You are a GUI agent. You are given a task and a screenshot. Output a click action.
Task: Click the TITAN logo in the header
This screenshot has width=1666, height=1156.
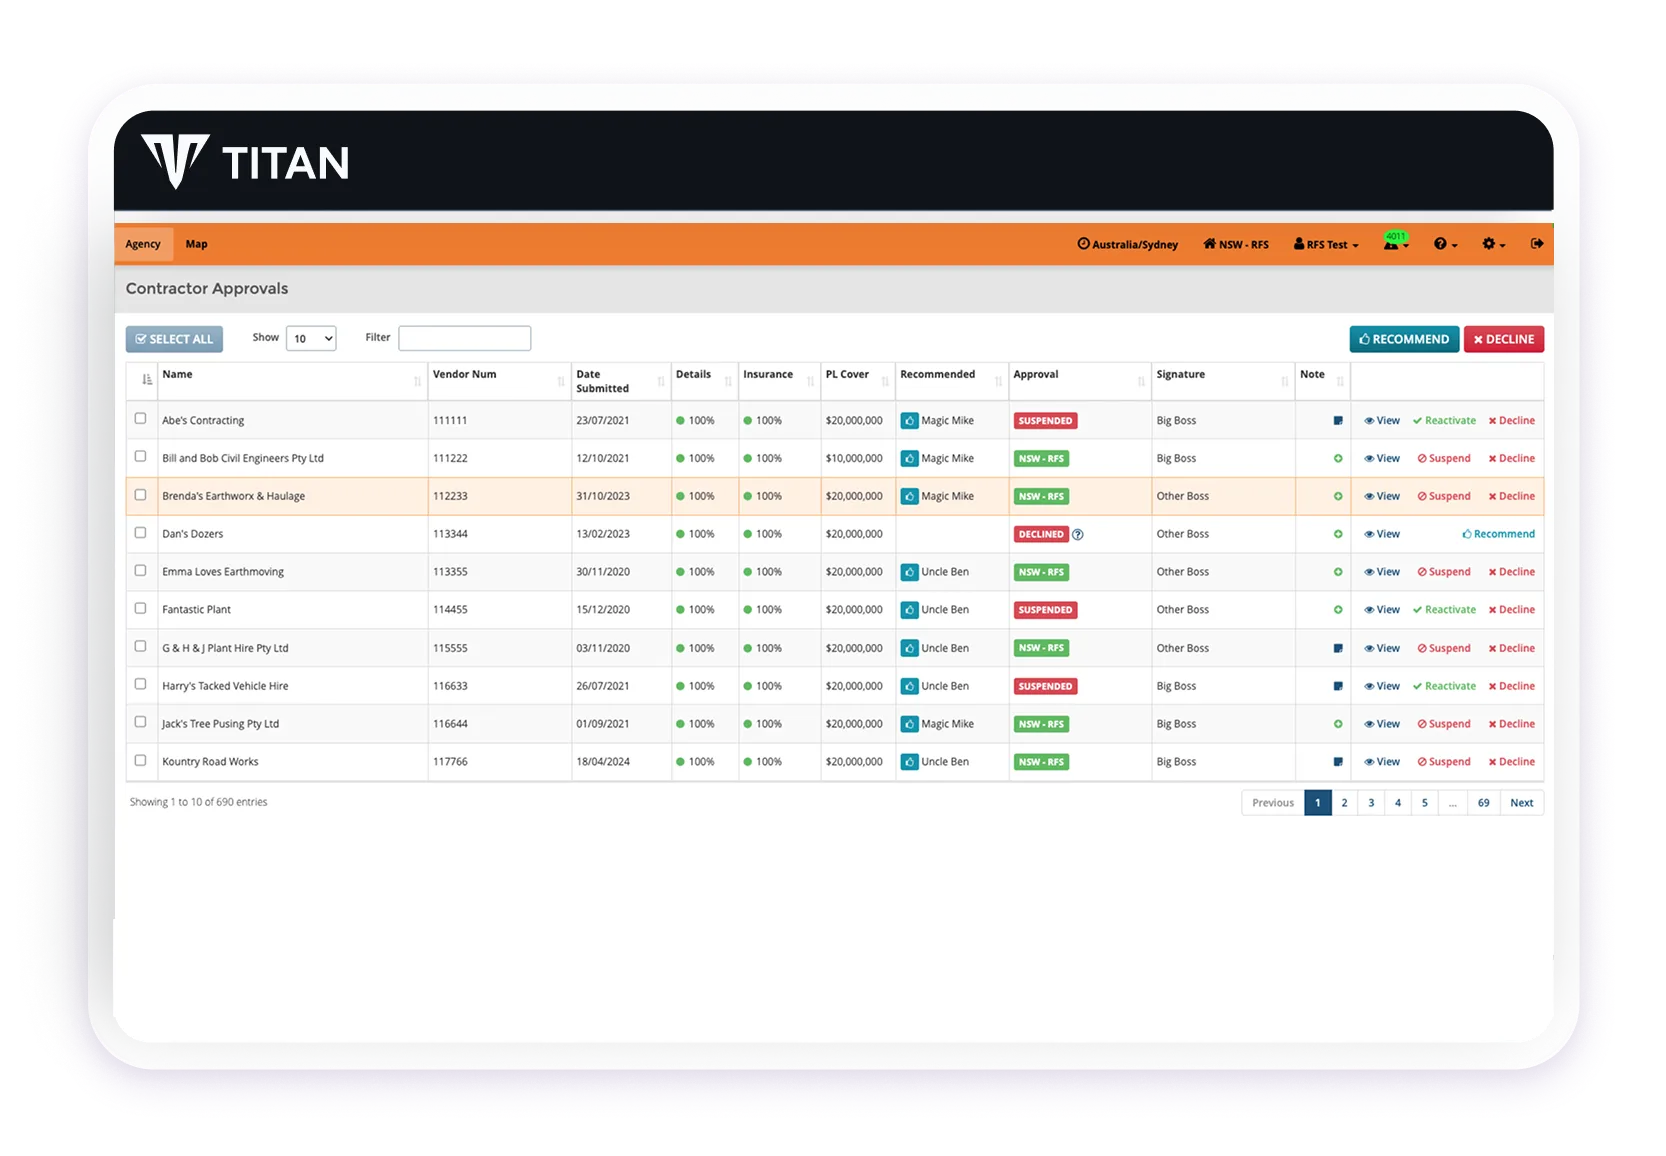(244, 160)
